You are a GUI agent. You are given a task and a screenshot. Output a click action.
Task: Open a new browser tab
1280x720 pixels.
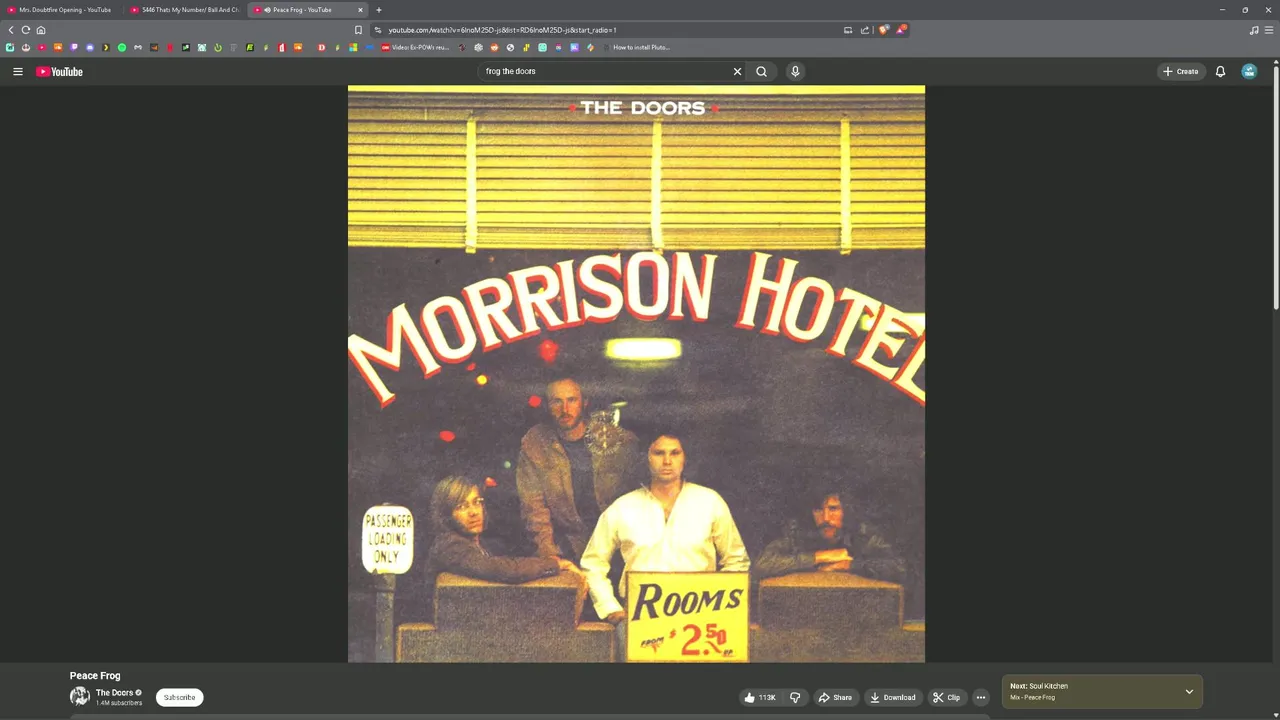tap(379, 10)
